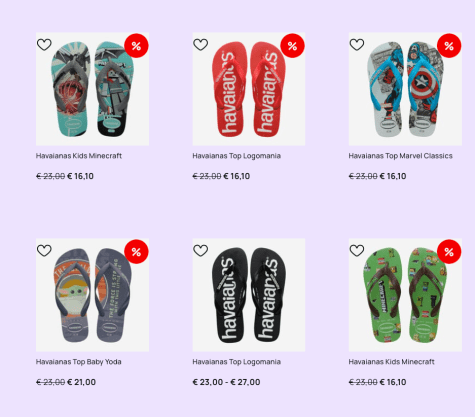Favorite the teal Havaianas Kids Minecraft sandals
The width and height of the screenshot is (475, 417).
[44, 45]
